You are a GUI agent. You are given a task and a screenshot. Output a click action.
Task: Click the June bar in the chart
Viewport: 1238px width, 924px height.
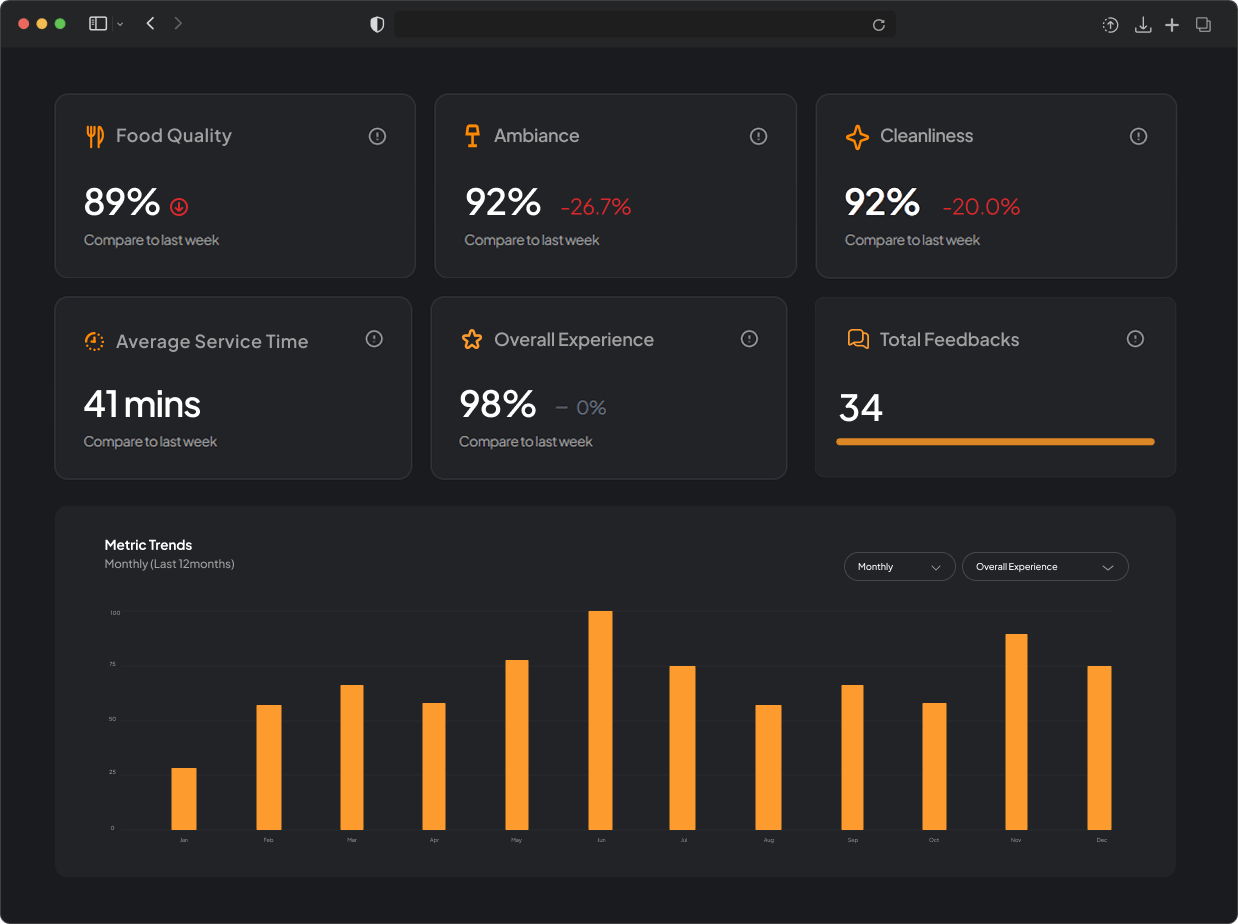coord(600,720)
